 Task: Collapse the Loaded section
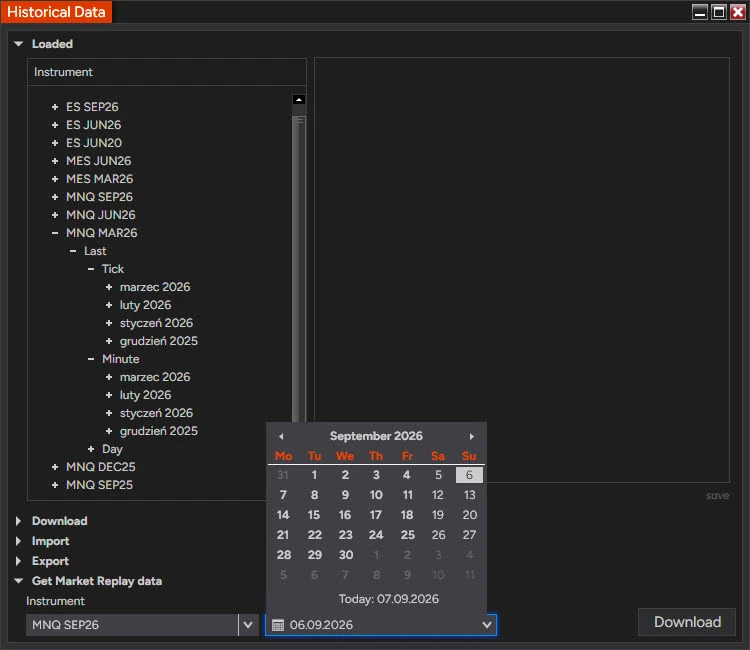(x=19, y=44)
